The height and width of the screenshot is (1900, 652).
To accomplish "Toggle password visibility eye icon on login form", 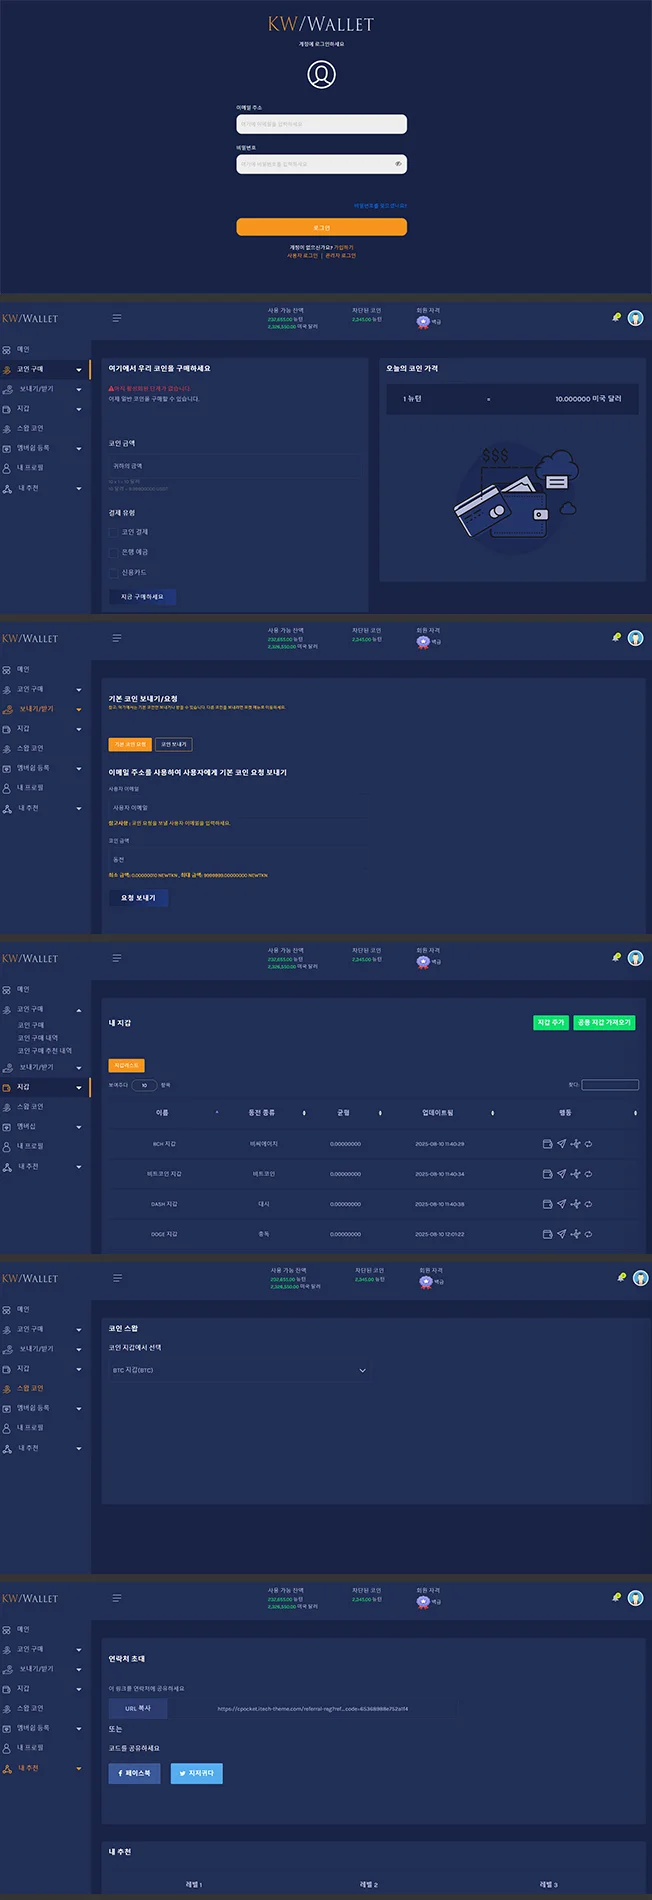I will (x=398, y=164).
